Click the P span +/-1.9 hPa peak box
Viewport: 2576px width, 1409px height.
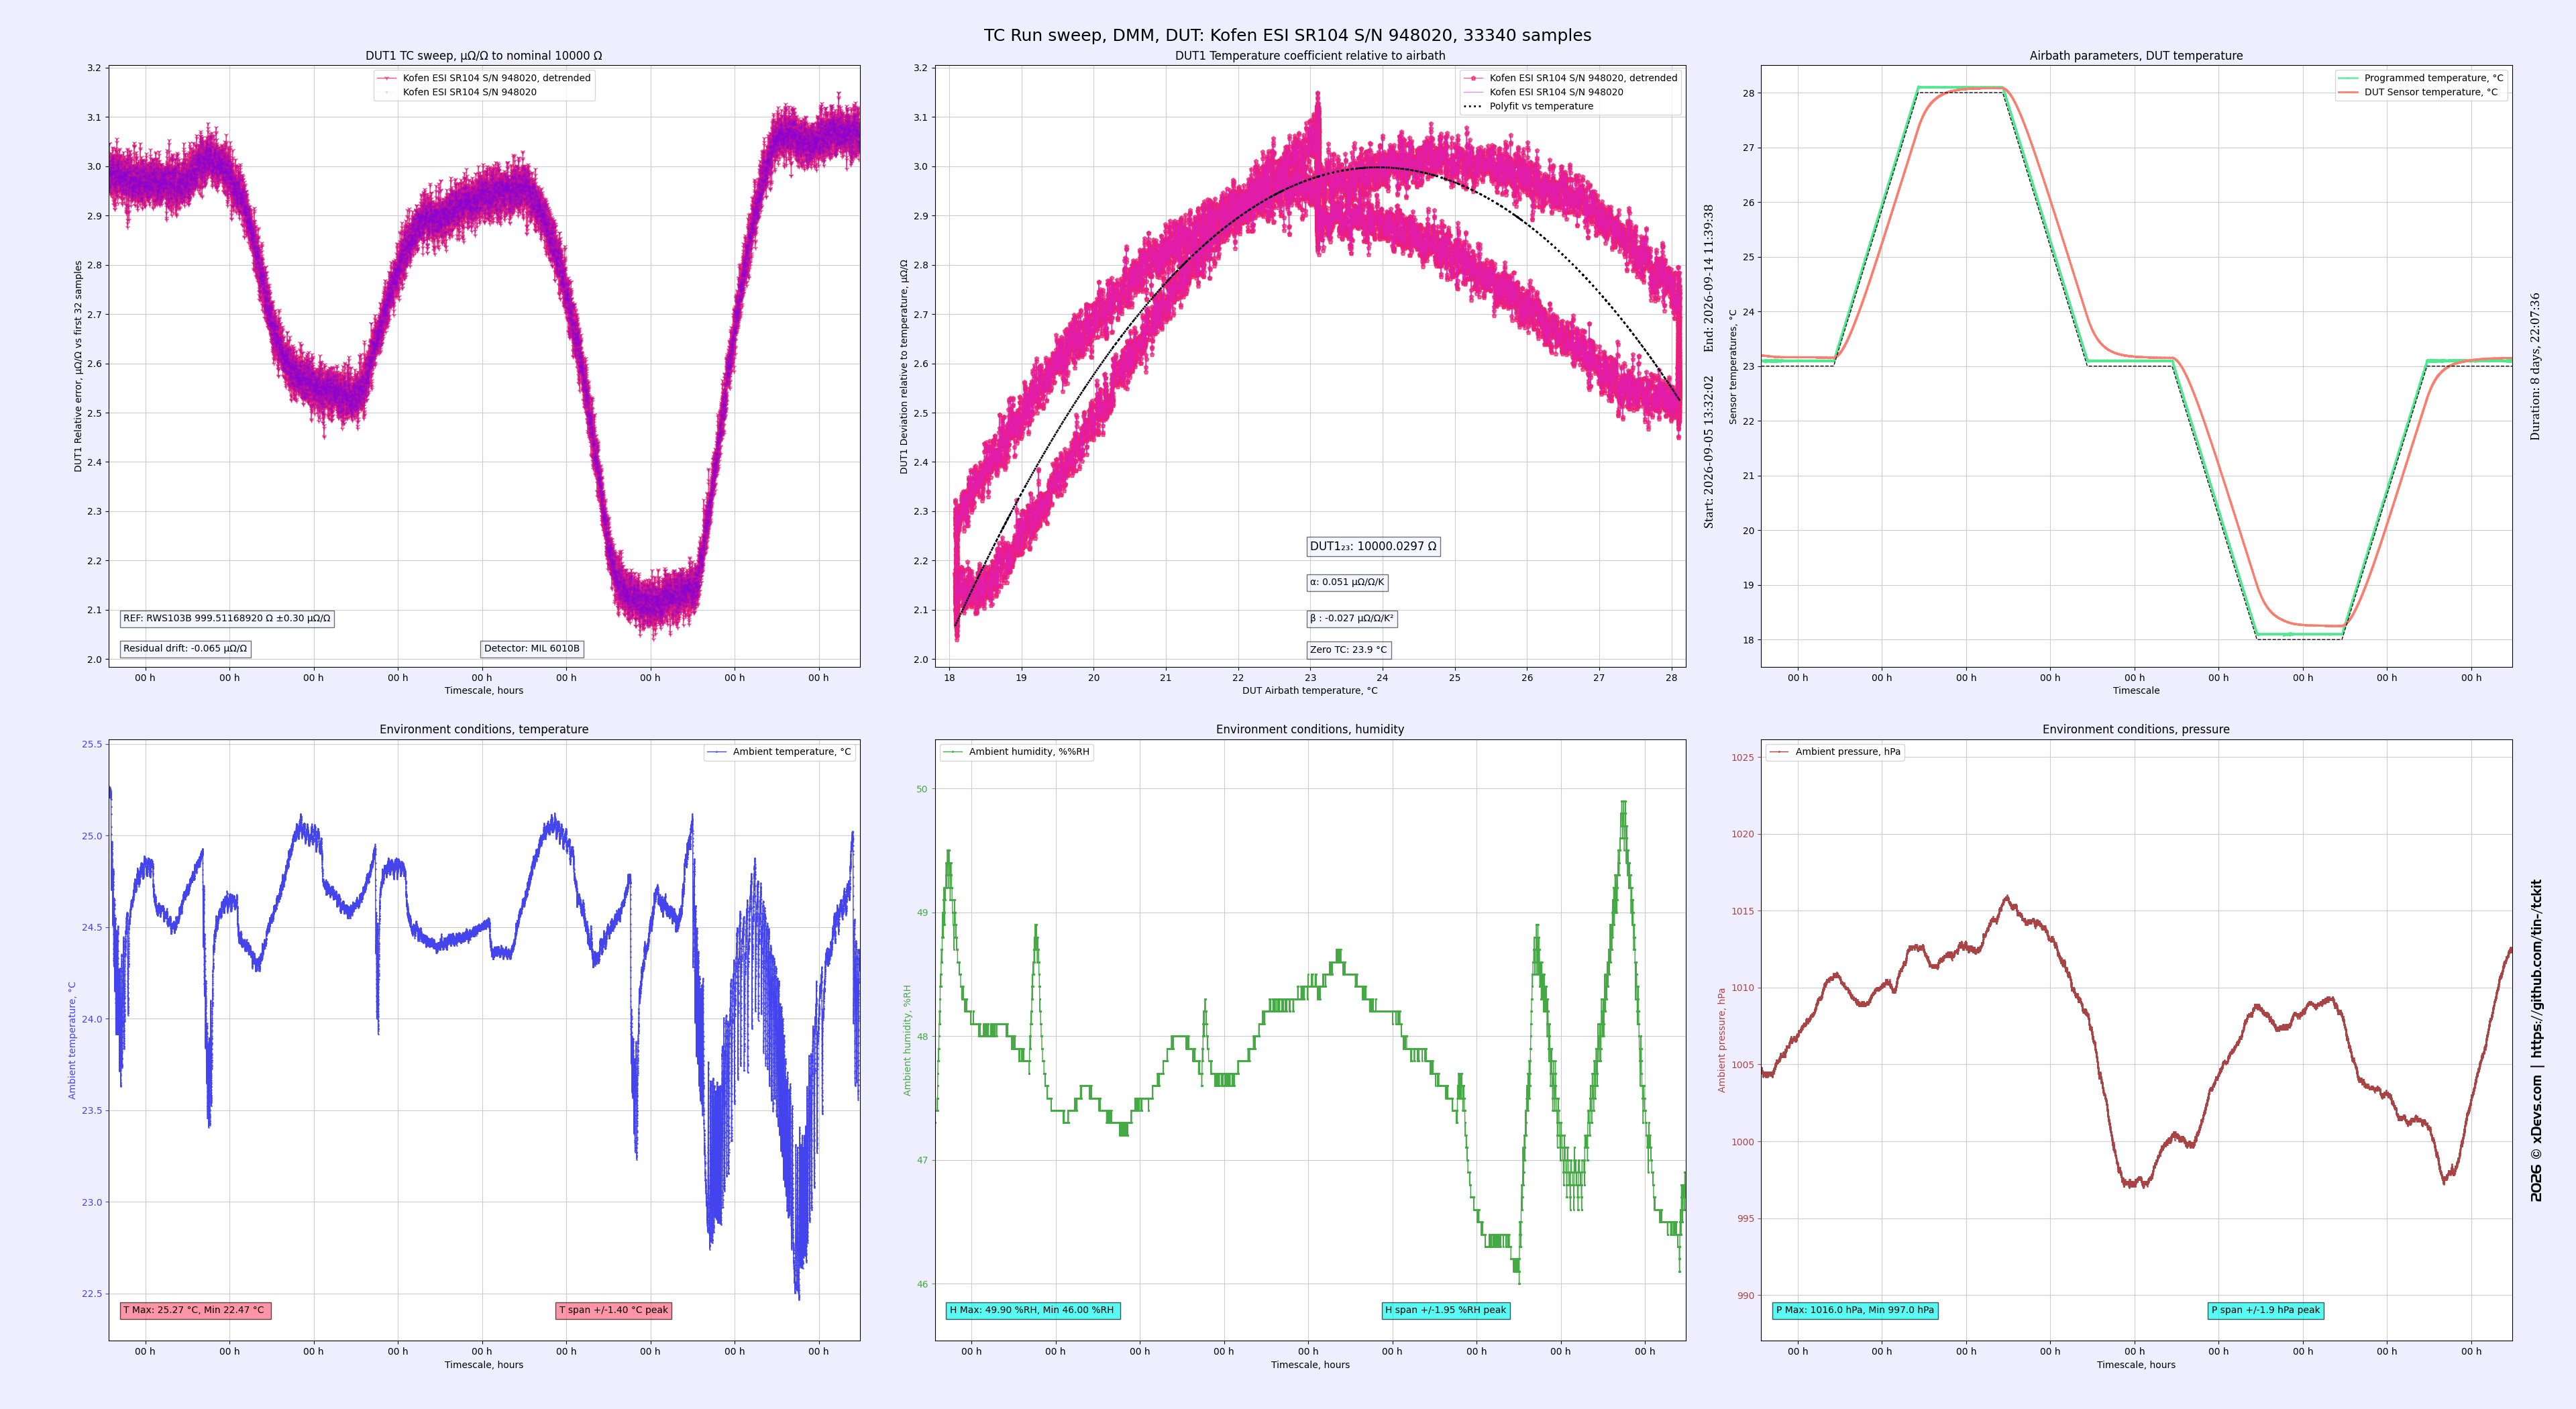coord(2265,1310)
